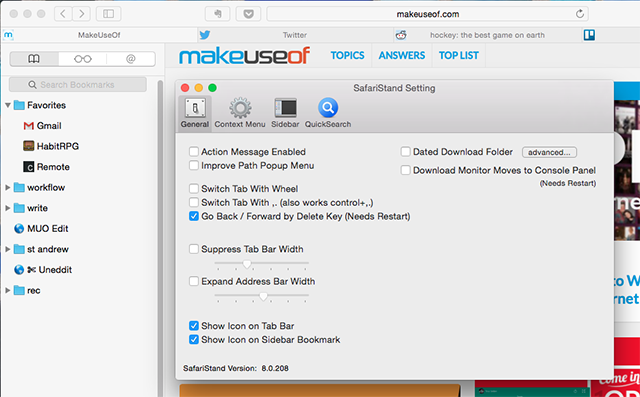
Task: Expand the workflow folder
Action: coord(8,188)
